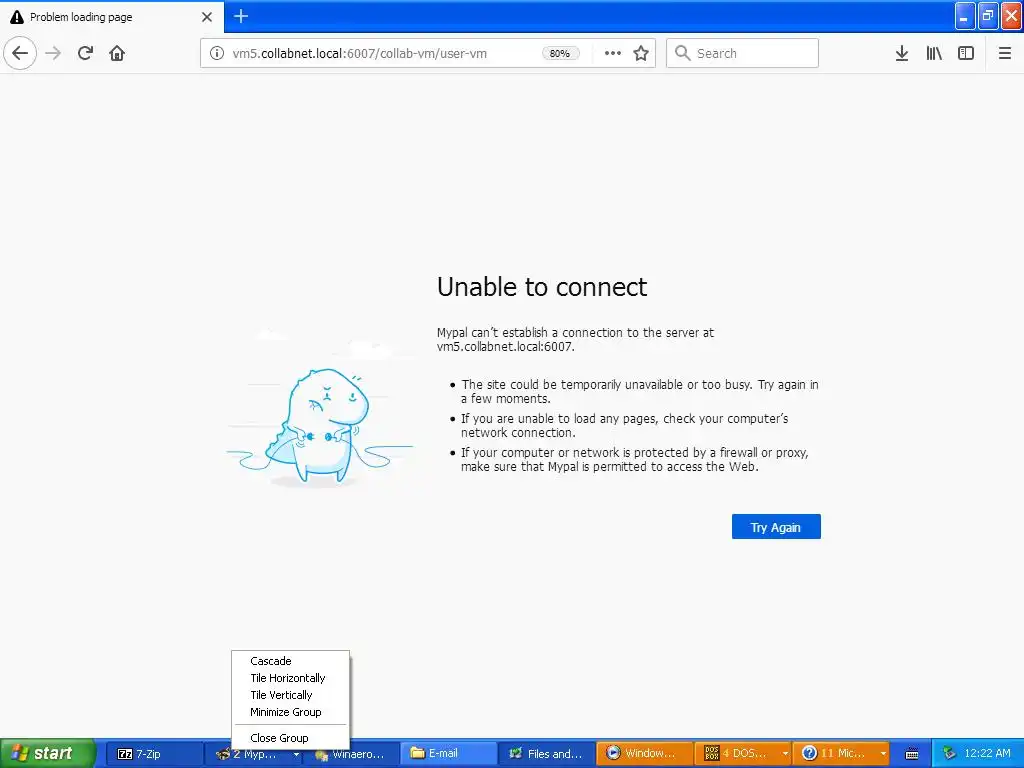Switch to Window... media player taskbar item

645,754
